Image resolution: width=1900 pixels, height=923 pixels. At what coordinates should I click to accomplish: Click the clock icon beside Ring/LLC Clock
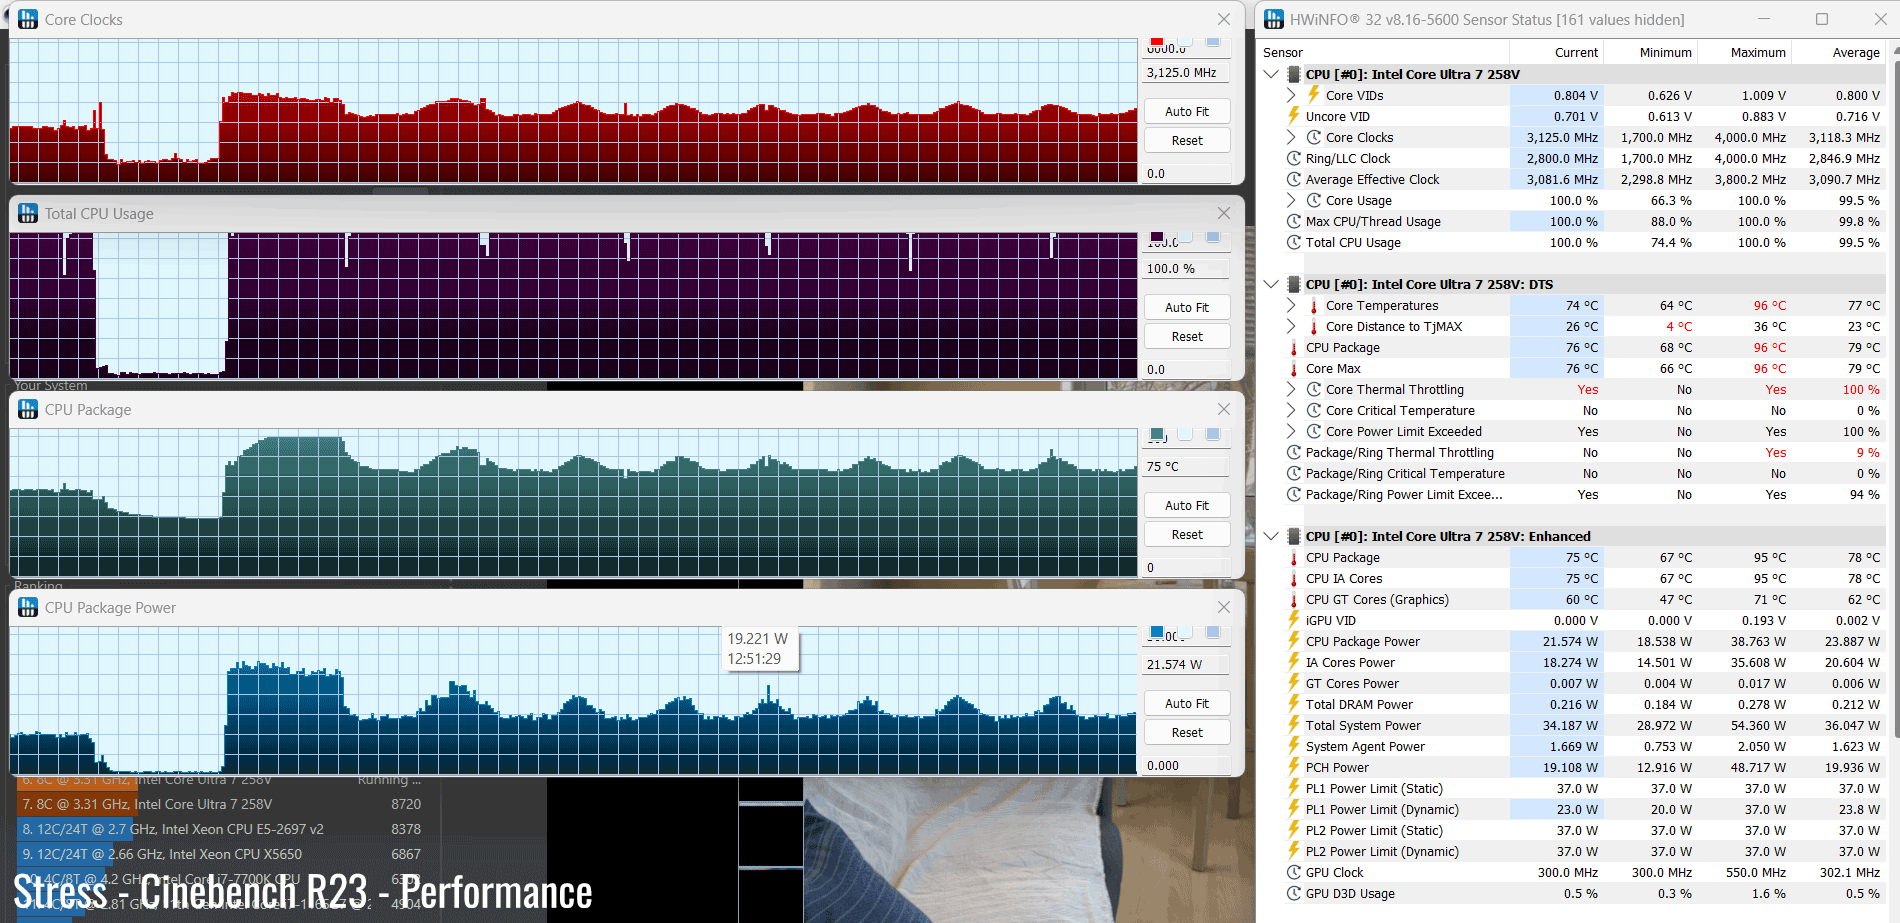coord(1294,158)
